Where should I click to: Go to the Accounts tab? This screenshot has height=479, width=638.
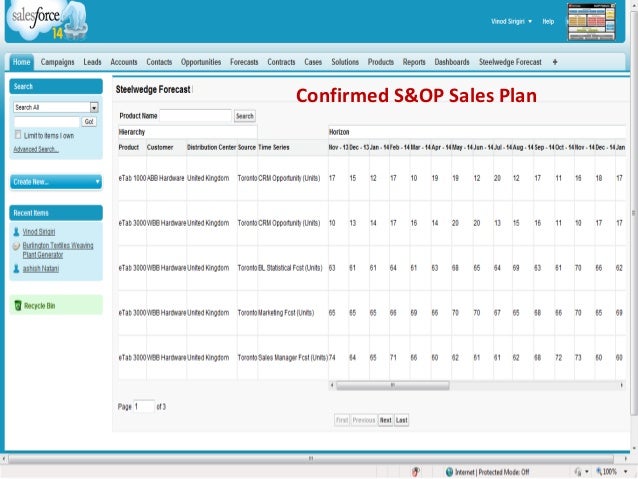124,62
